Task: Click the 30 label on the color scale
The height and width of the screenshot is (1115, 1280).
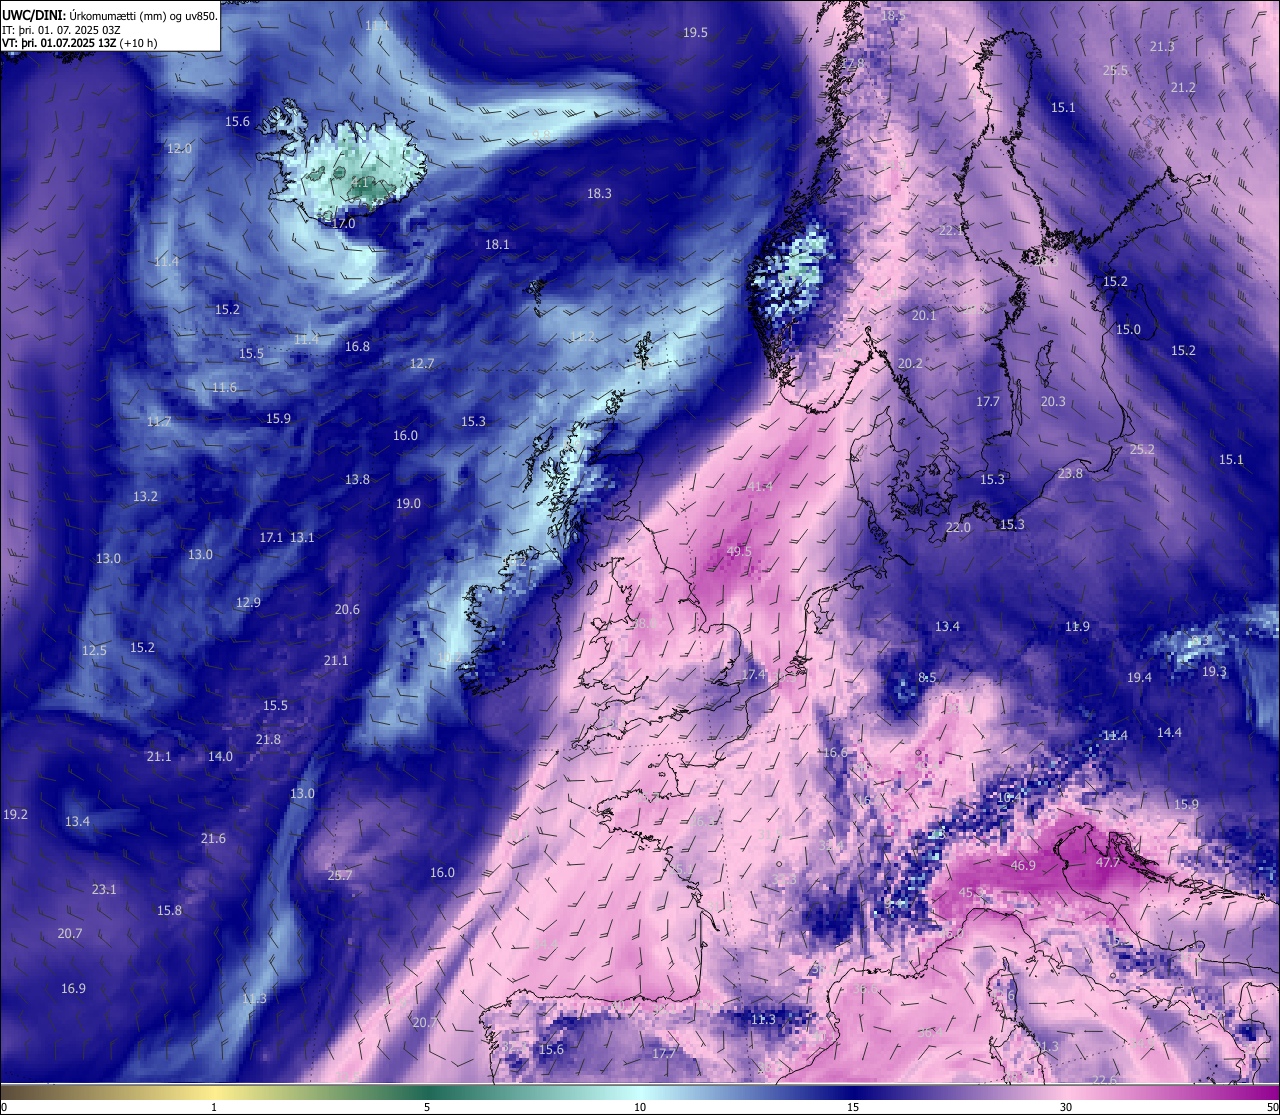Action: click(1066, 1107)
